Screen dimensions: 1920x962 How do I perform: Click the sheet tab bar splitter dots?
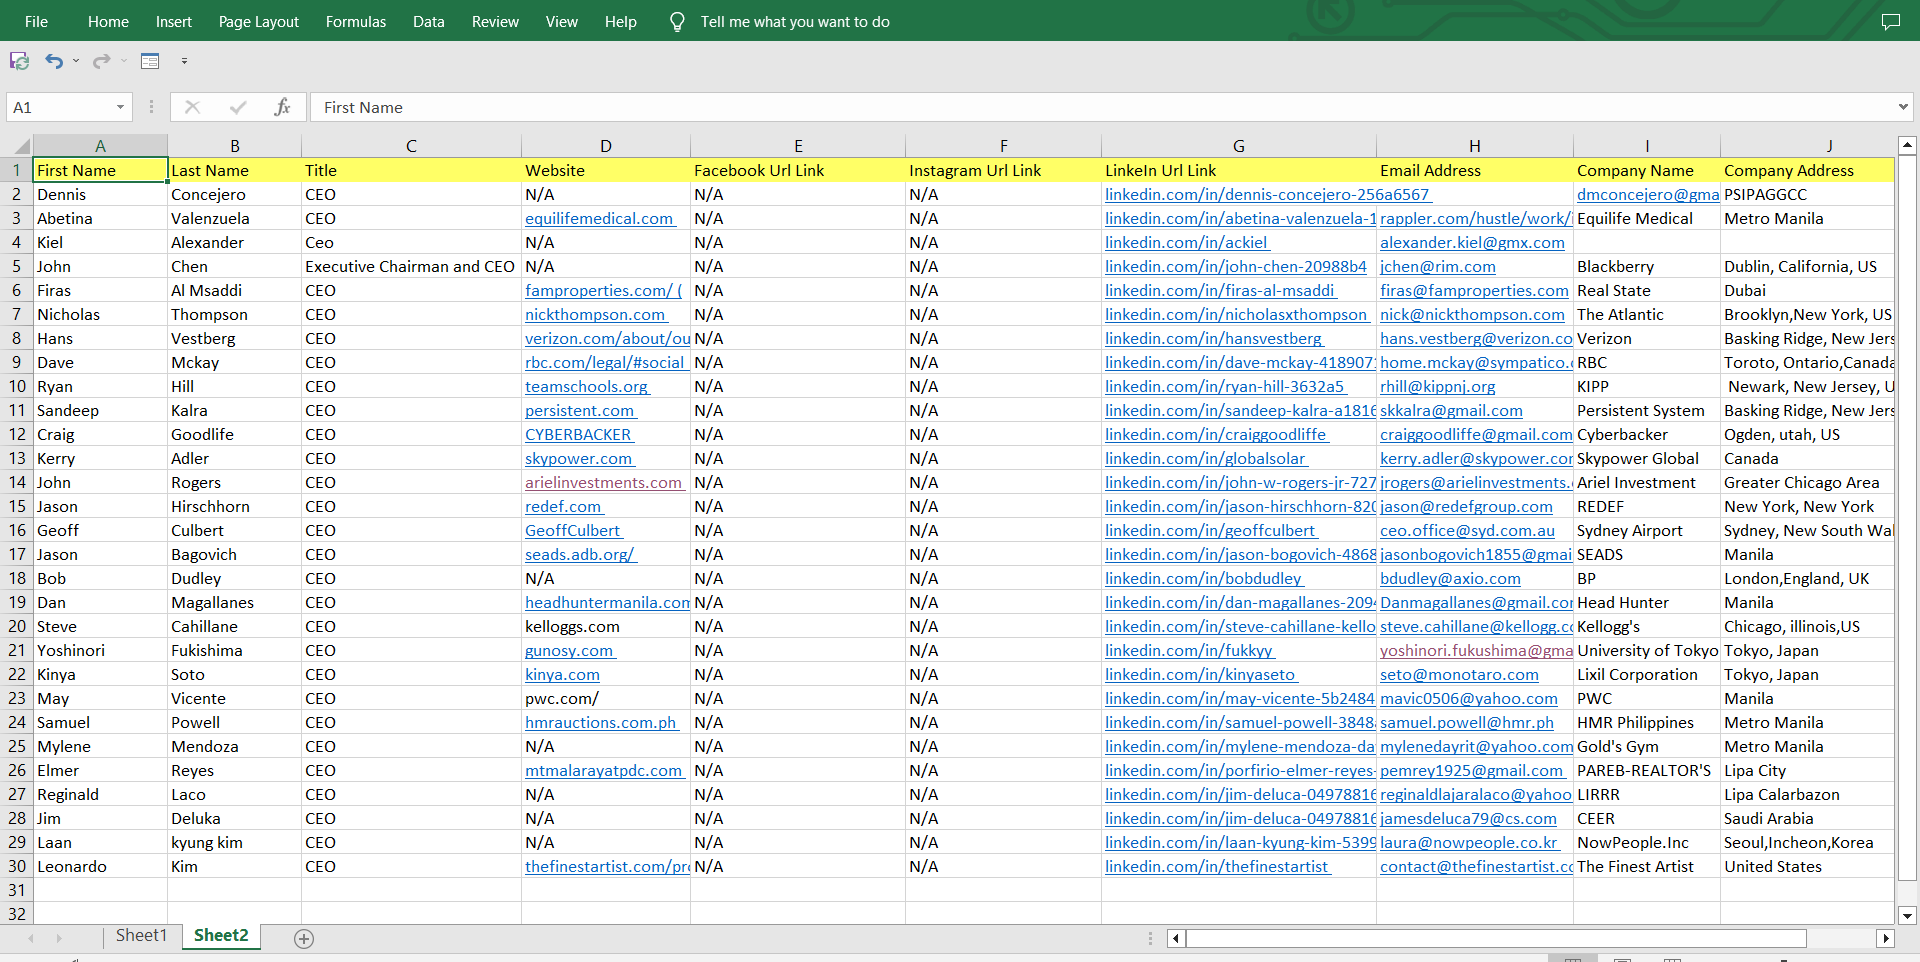click(x=1150, y=938)
